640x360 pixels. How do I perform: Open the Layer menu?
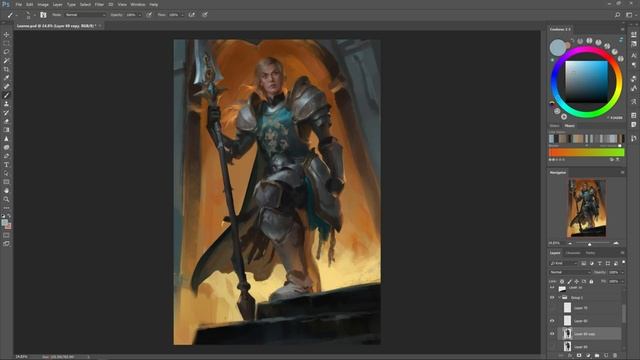click(x=58, y=4)
